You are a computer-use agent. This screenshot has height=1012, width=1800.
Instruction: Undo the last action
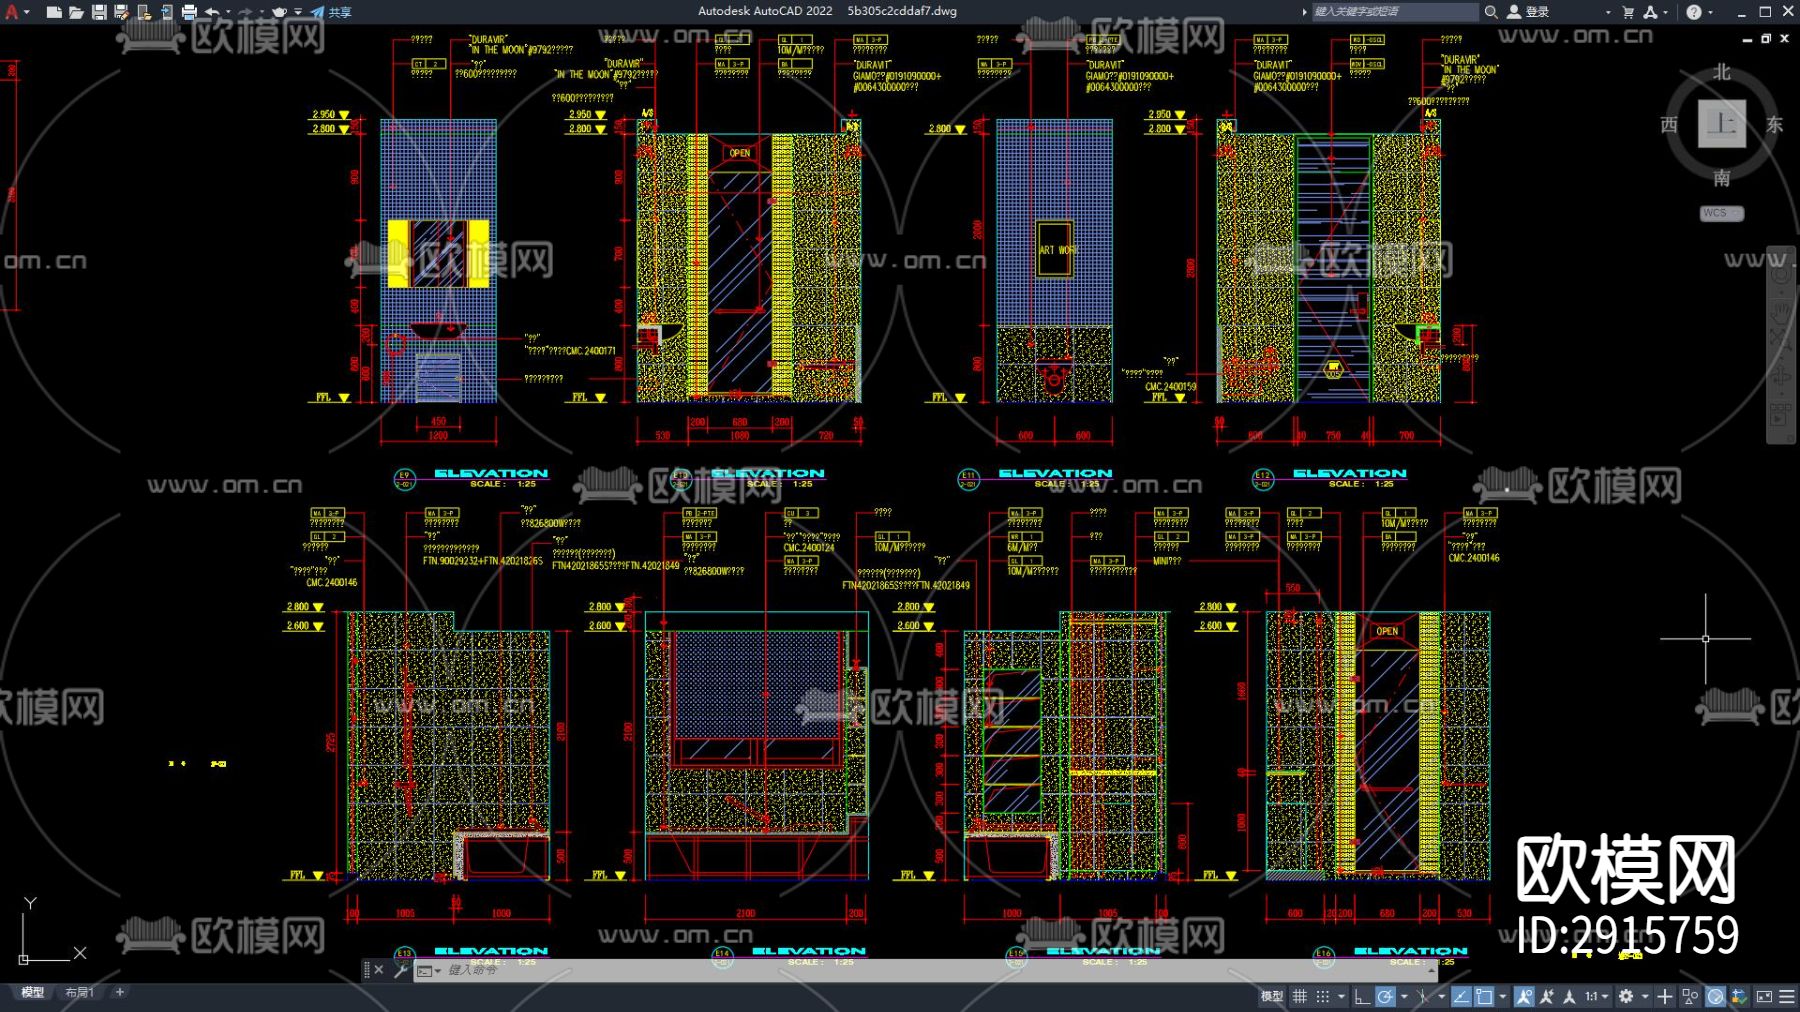click(x=212, y=12)
